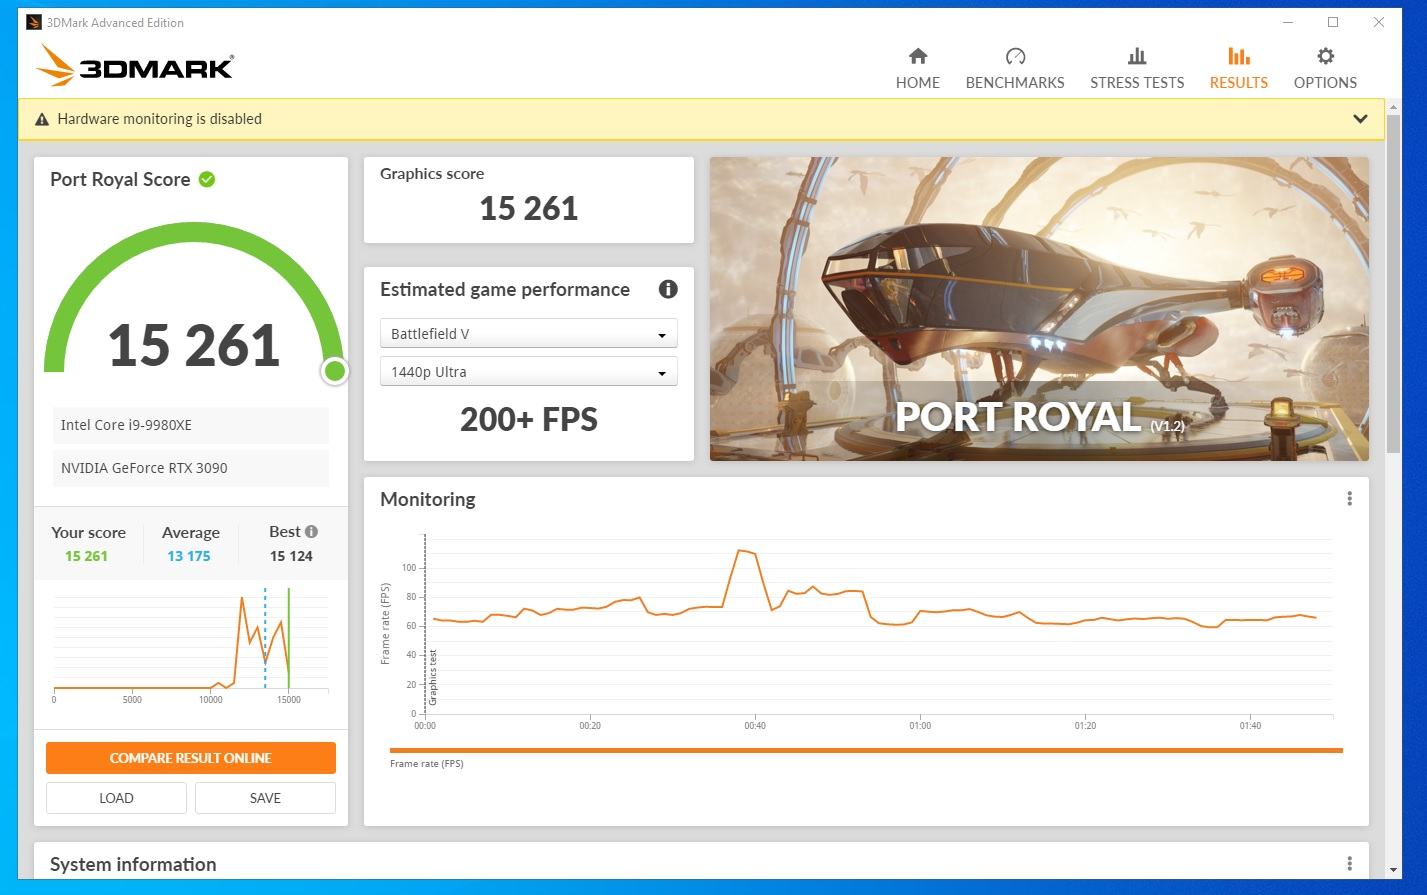The height and width of the screenshot is (895, 1427).
Task: Click the Monitoring heading
Action: [428, 499]
